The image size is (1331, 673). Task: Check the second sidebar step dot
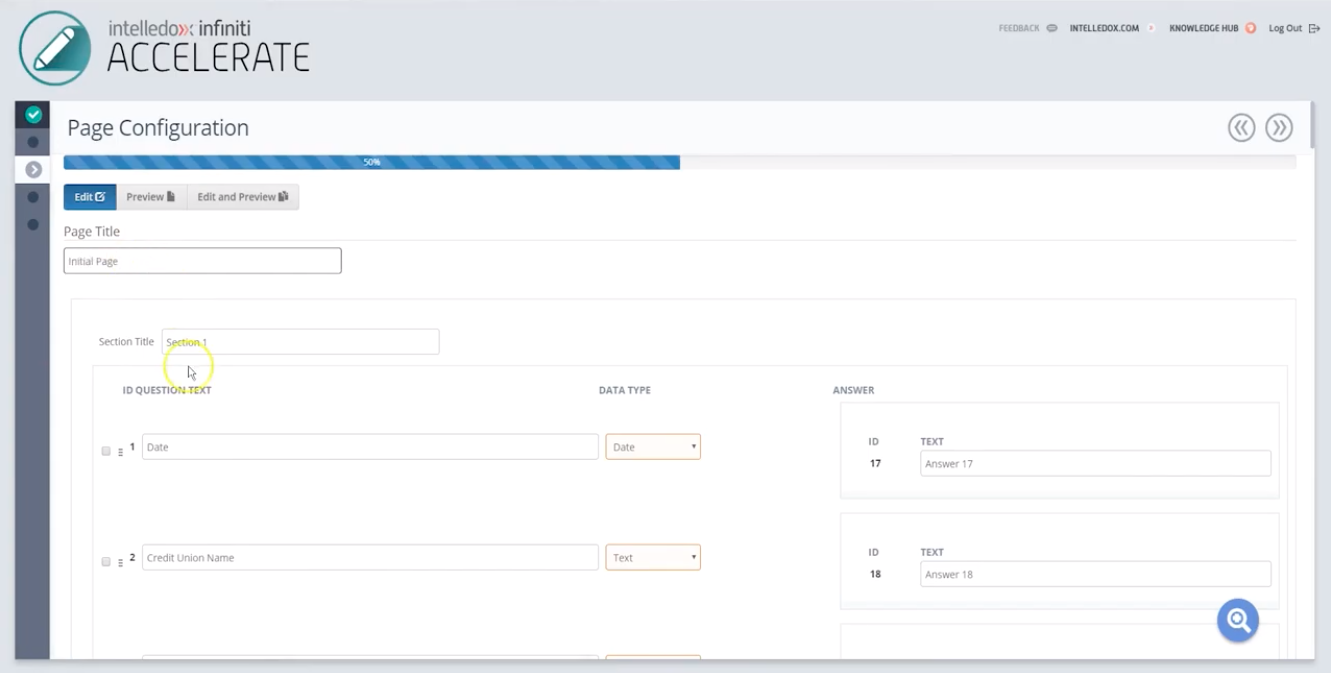[33, 139]
